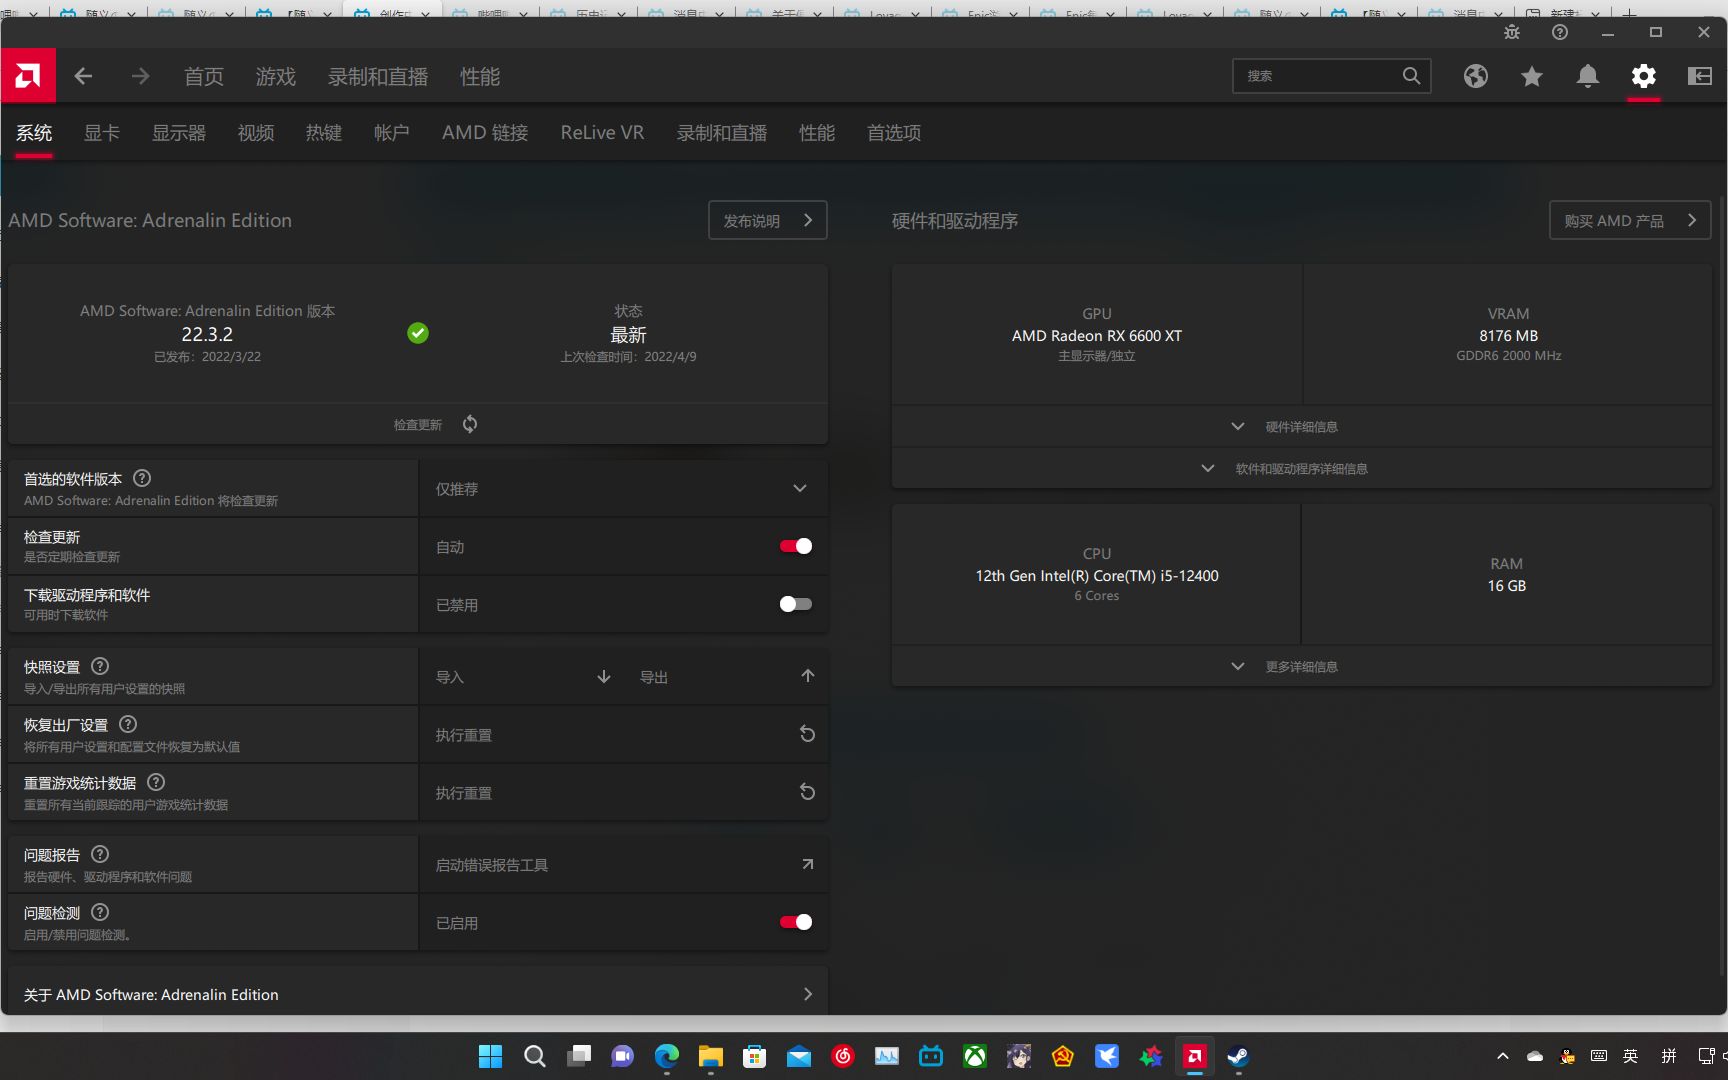
Task: Open the help question mark in title bar
Action: click(1559, 32)
